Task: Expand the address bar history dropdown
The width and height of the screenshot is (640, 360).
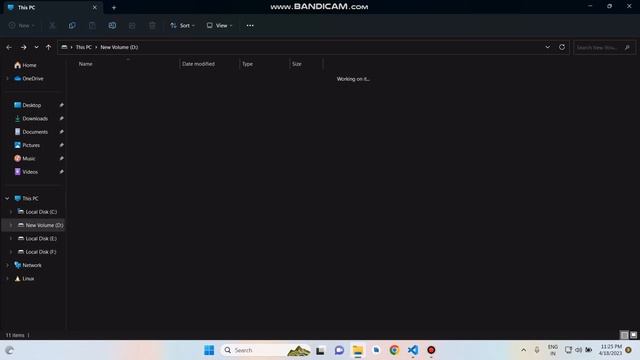Action: [548, 47]
